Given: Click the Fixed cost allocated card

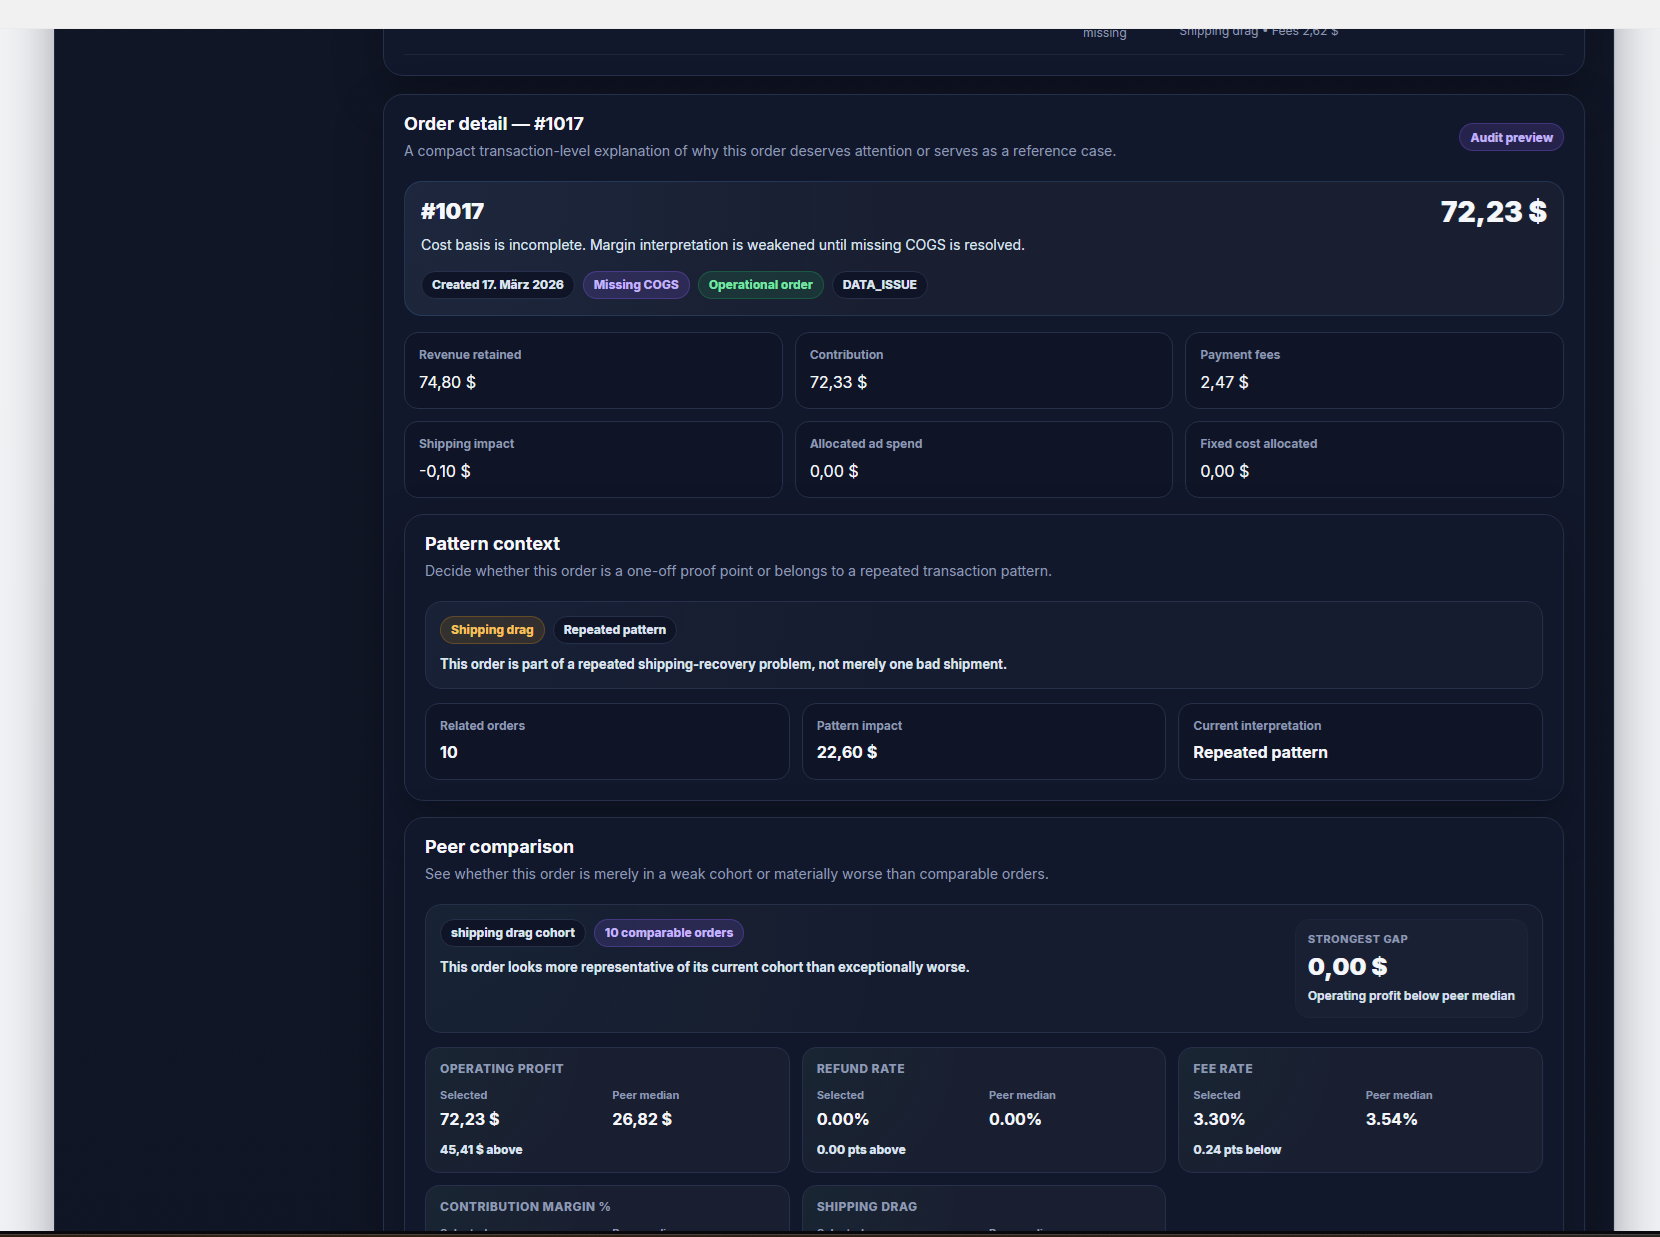Looking at the screenshot, I should tap(1373, 459).
